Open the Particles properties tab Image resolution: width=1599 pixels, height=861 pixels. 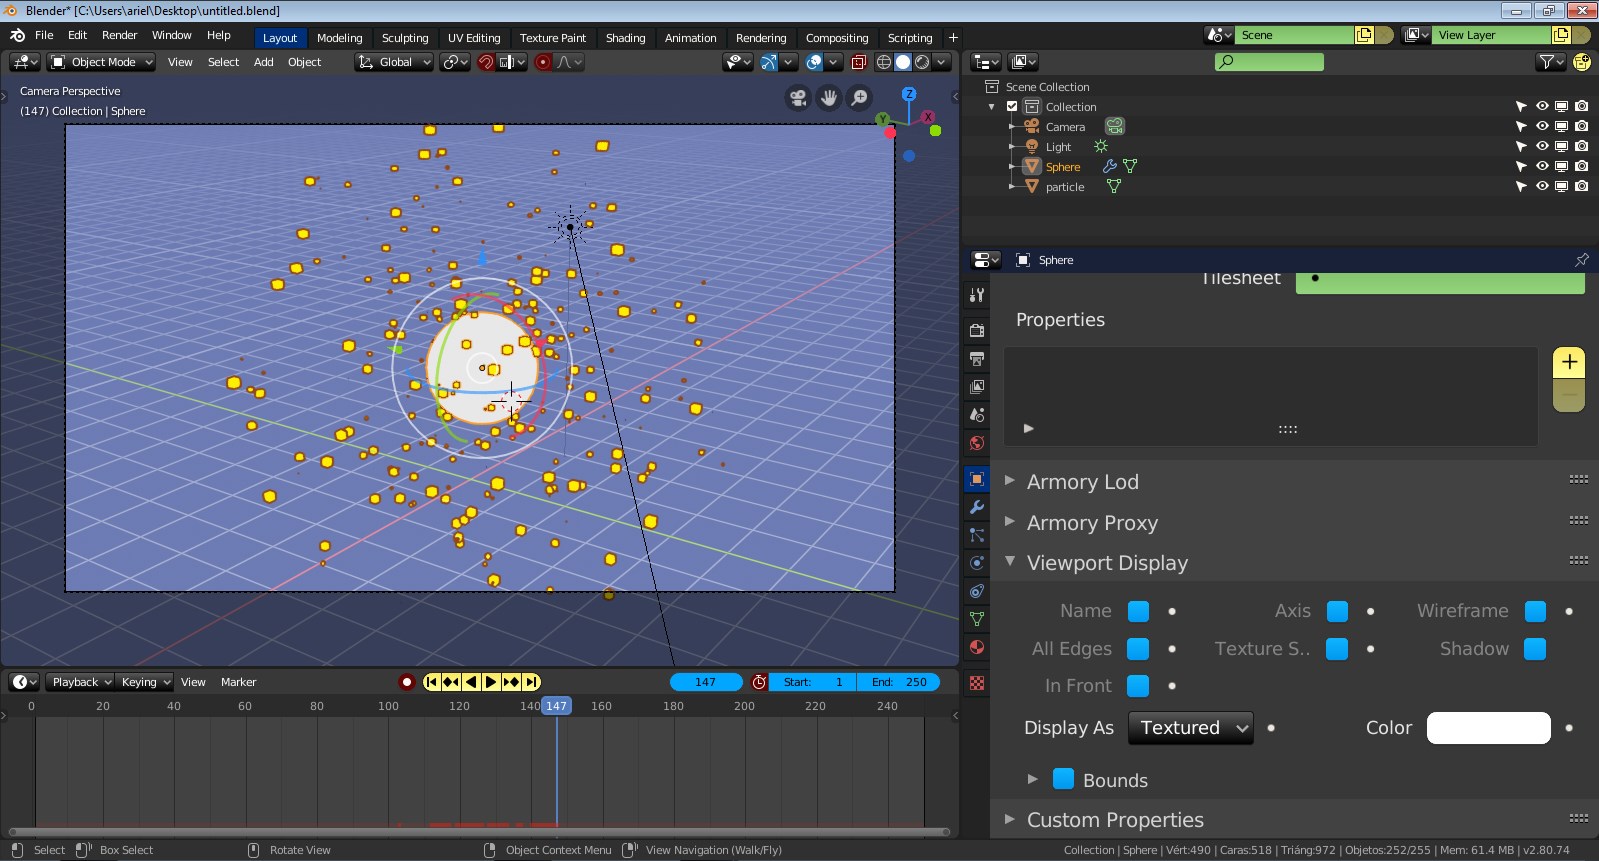click(x=977, y=535)
